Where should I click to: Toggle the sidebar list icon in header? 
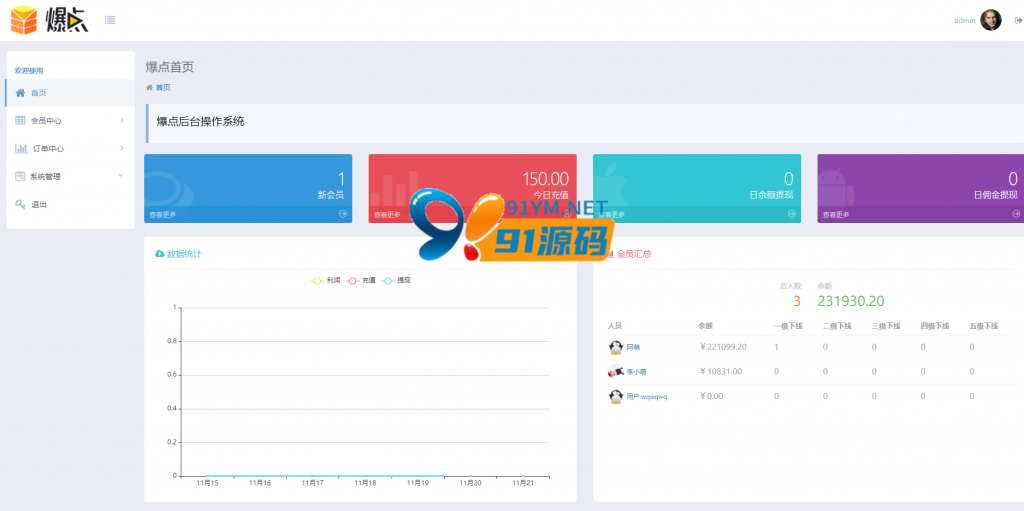pos(110,20)
